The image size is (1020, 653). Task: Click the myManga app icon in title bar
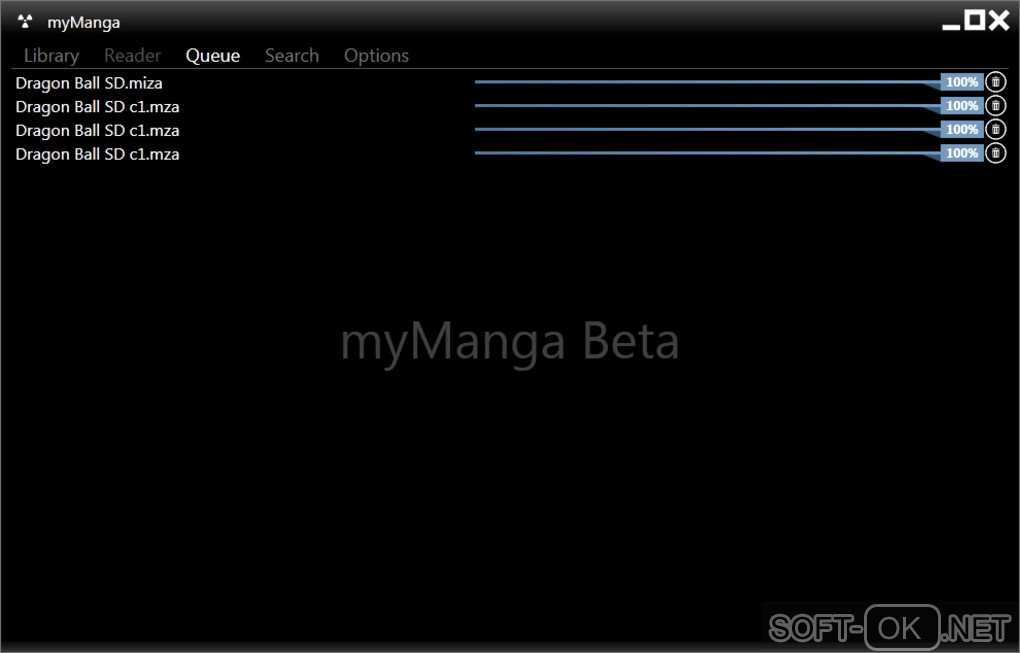(25, 21)
